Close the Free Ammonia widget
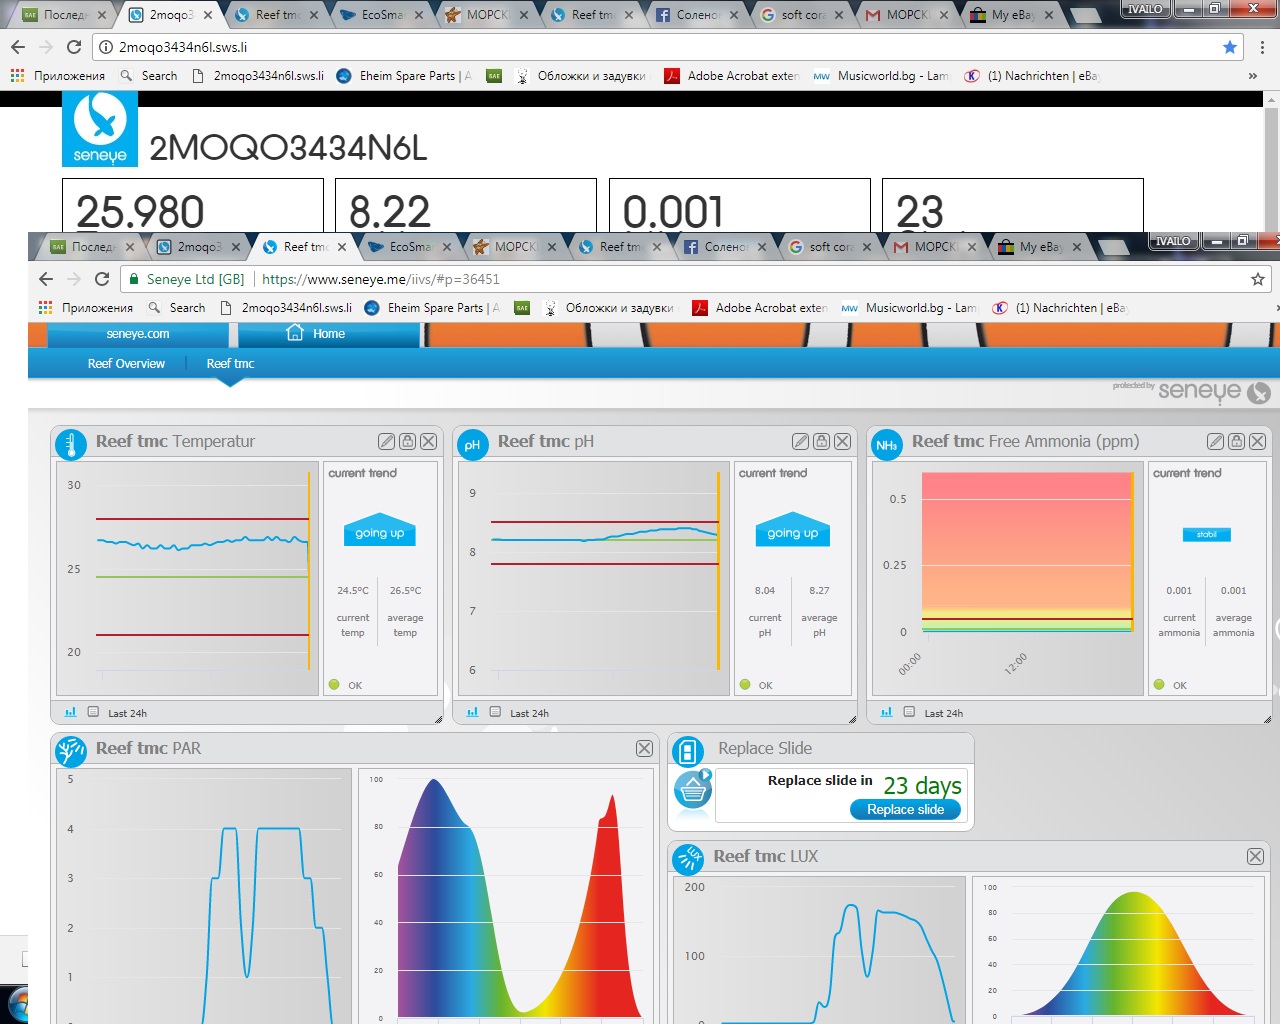Viewport: 1280px width, 1024px height. coord(1257,441)
